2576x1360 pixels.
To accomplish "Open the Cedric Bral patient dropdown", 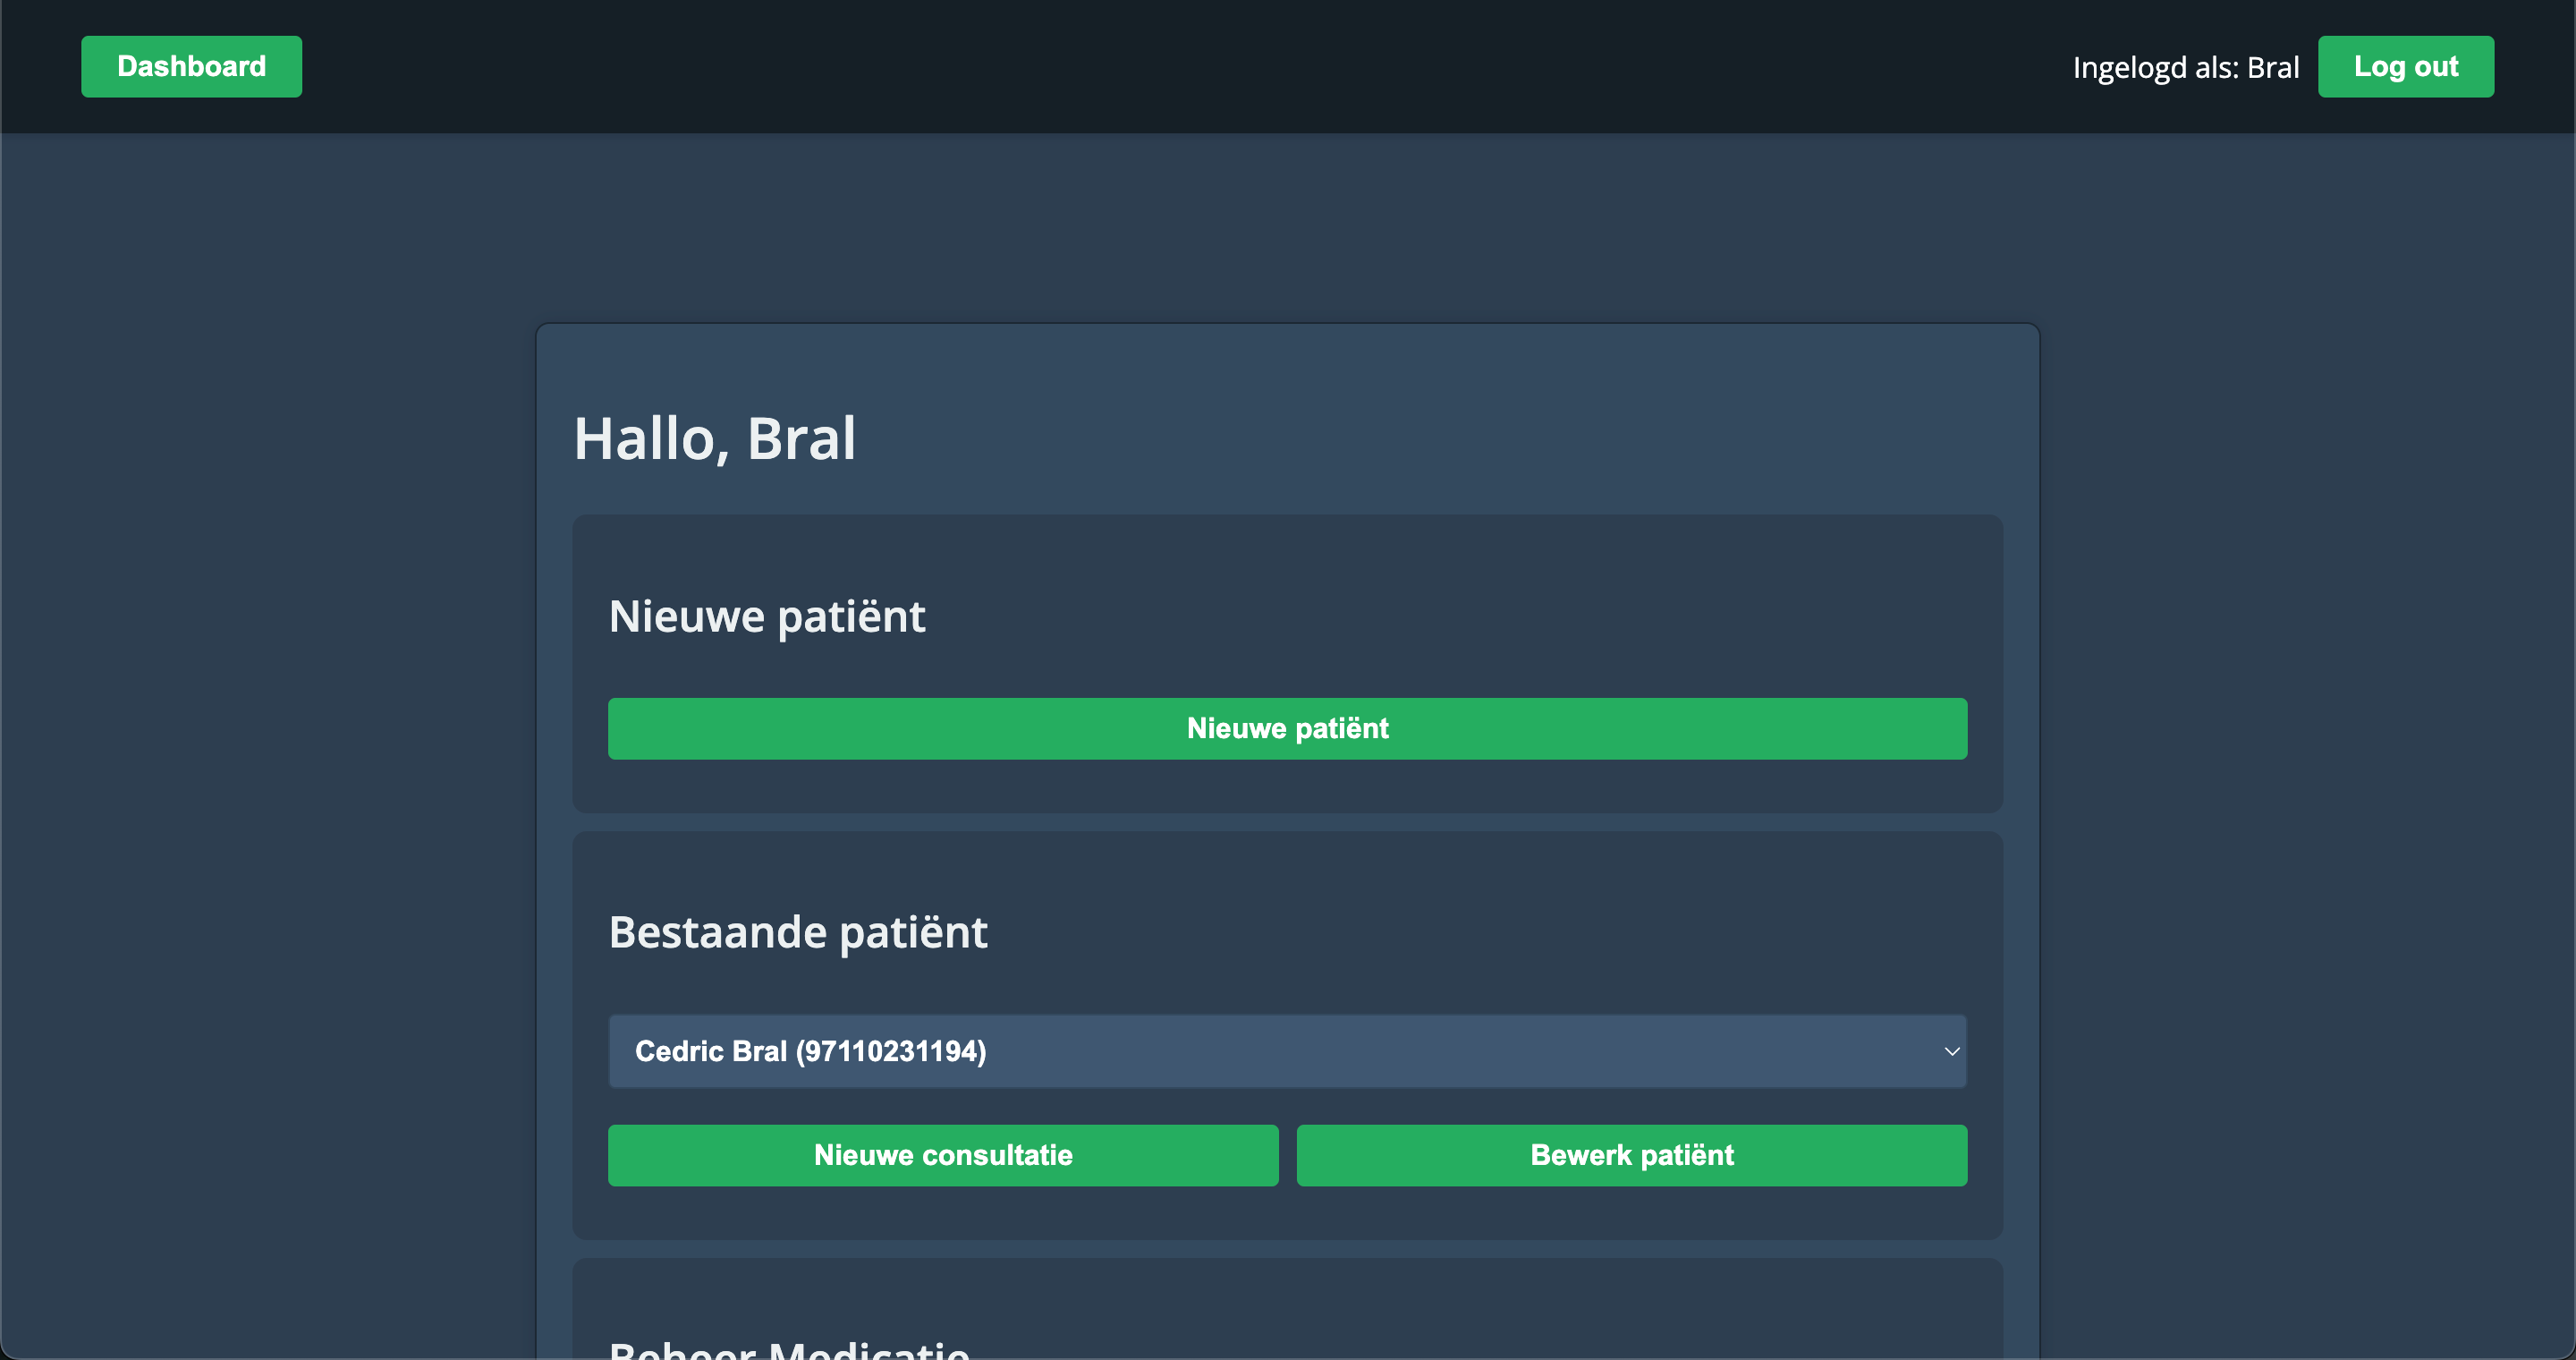I will pyautogui.click(x=1286, y=1051).
